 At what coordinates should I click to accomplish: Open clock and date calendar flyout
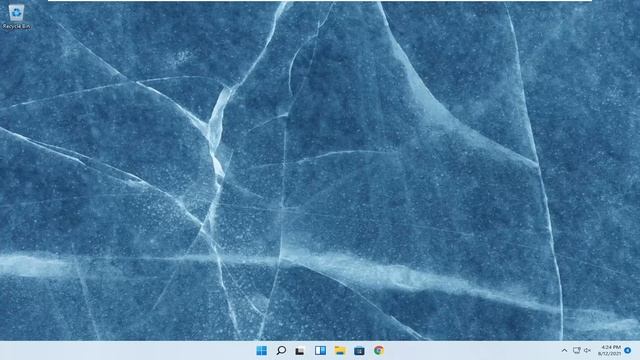click(x=610, y=351)
